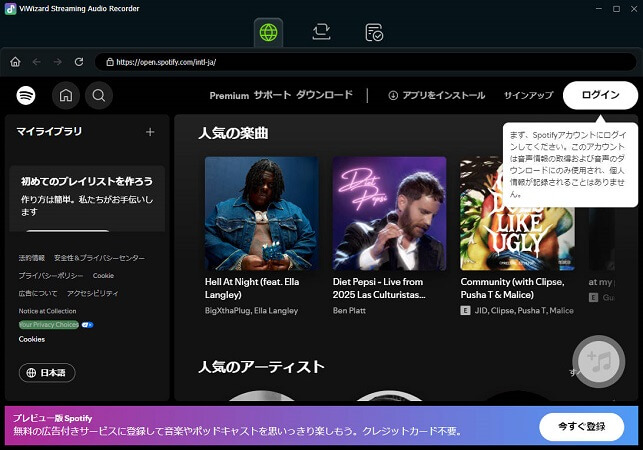Open the Premium link
This screenshot has width=643, height=450.
coord(229,96)
